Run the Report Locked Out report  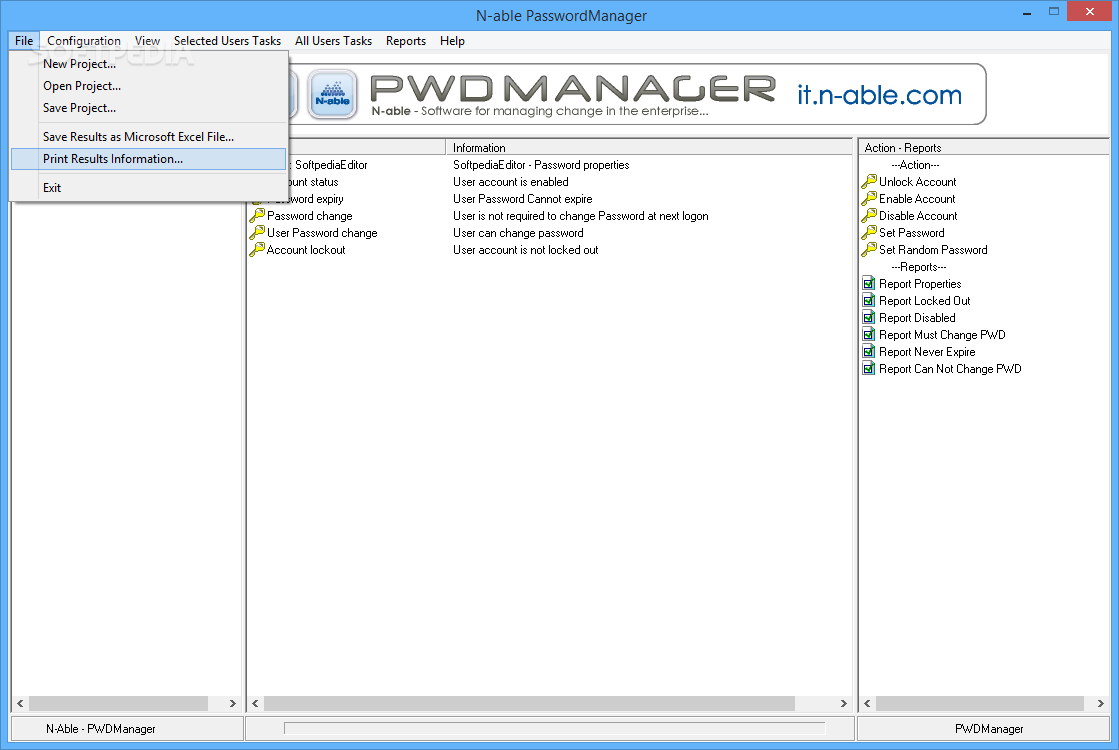tap(925, 301)
